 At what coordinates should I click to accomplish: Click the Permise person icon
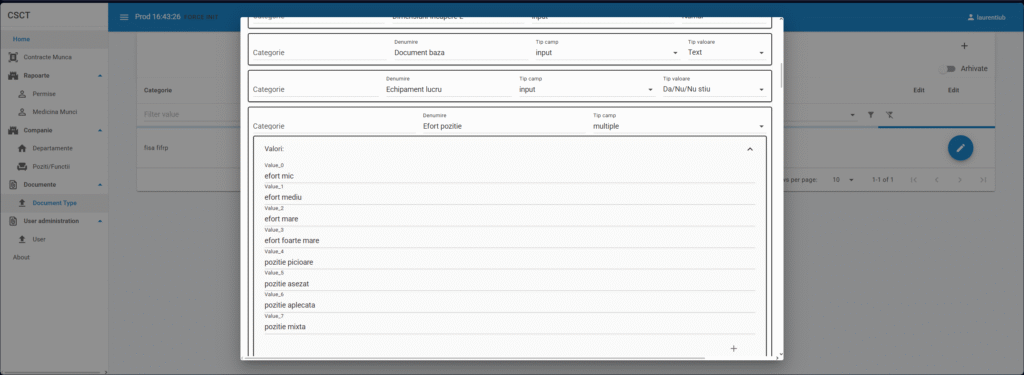(x=22, y=94)
